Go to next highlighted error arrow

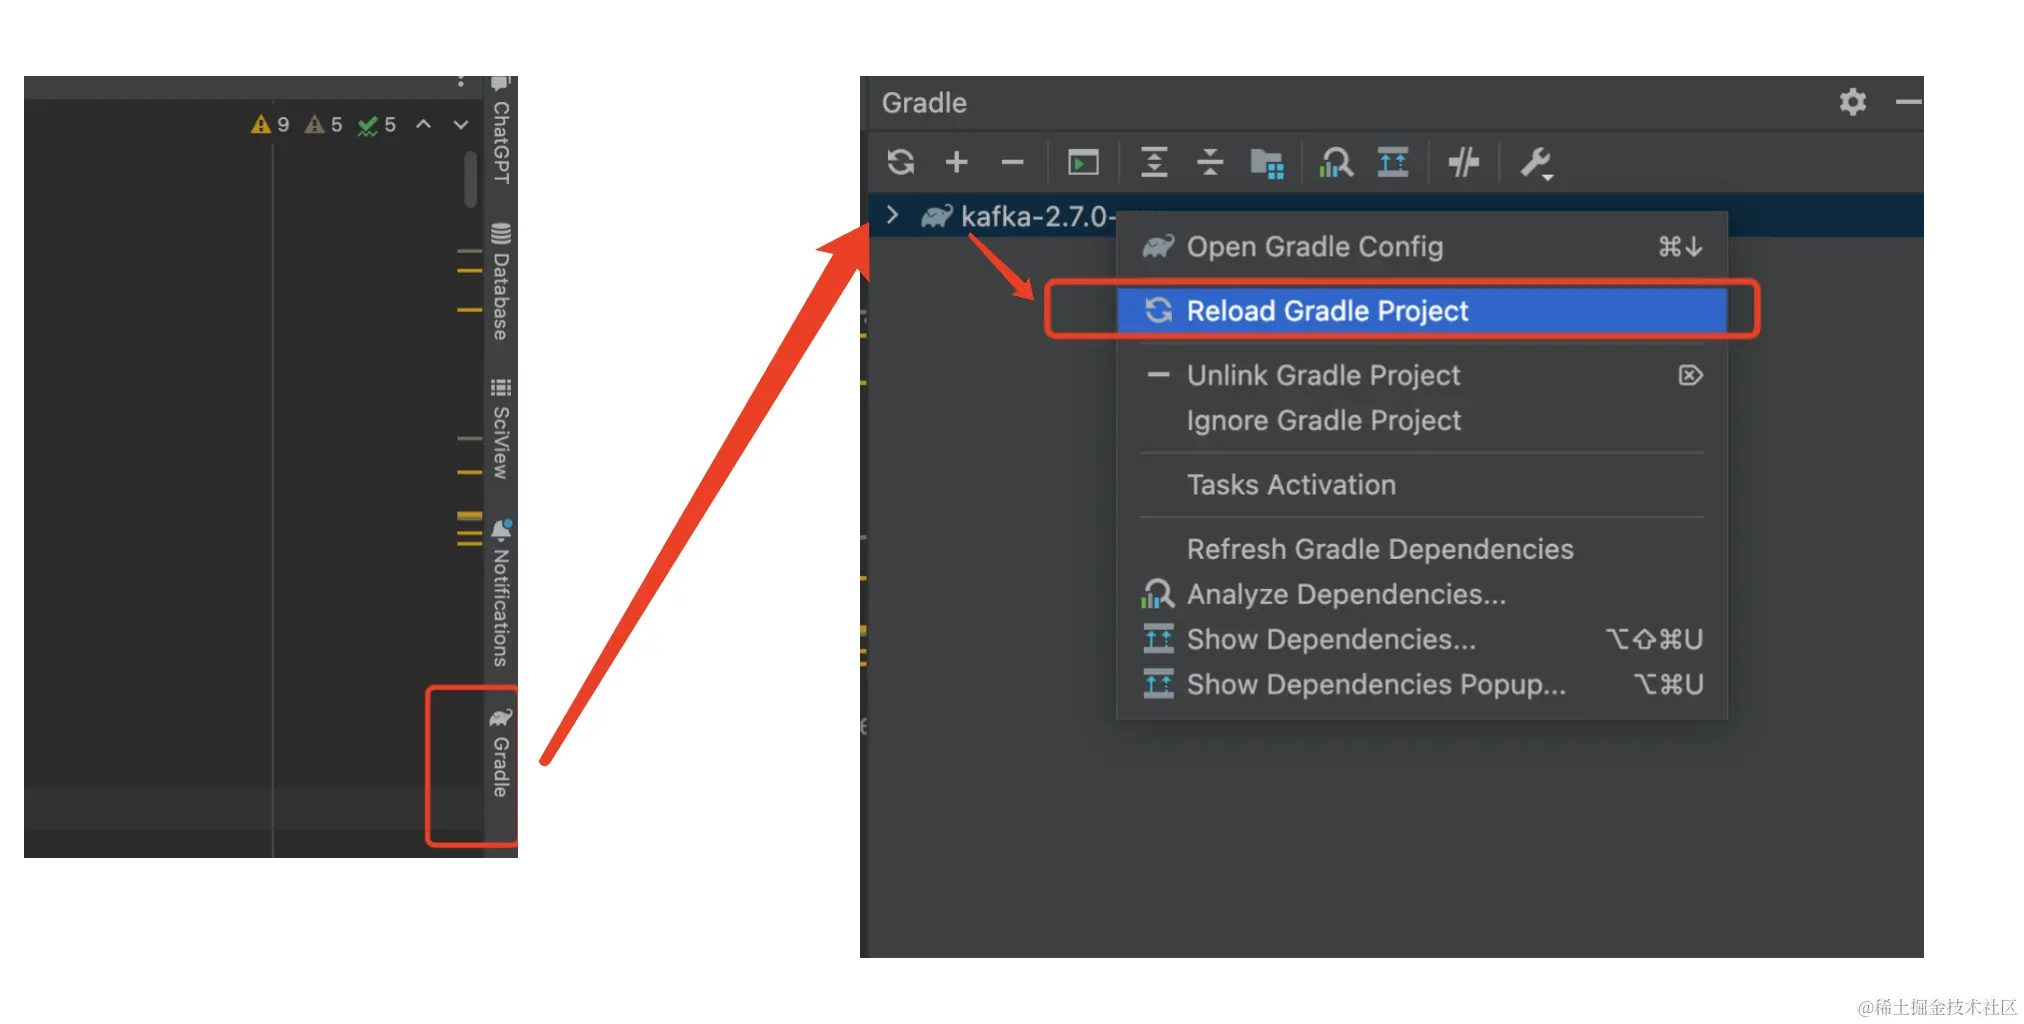point(461,124)
